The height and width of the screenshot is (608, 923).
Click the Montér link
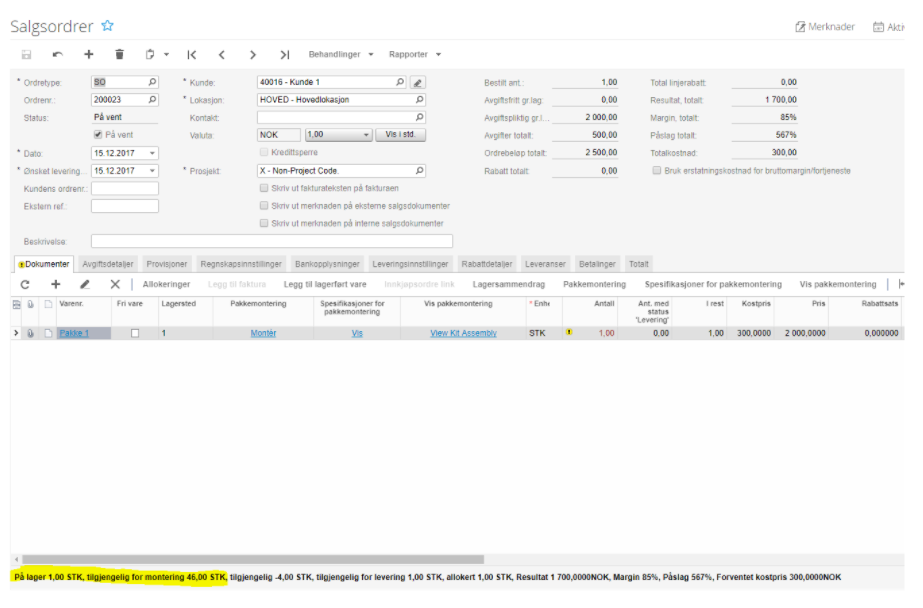[263, 333]
